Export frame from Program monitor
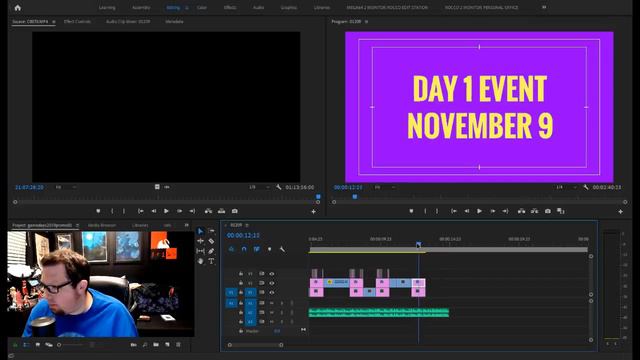This screenshot has height=360, width=640. click(x=548, y=211)
